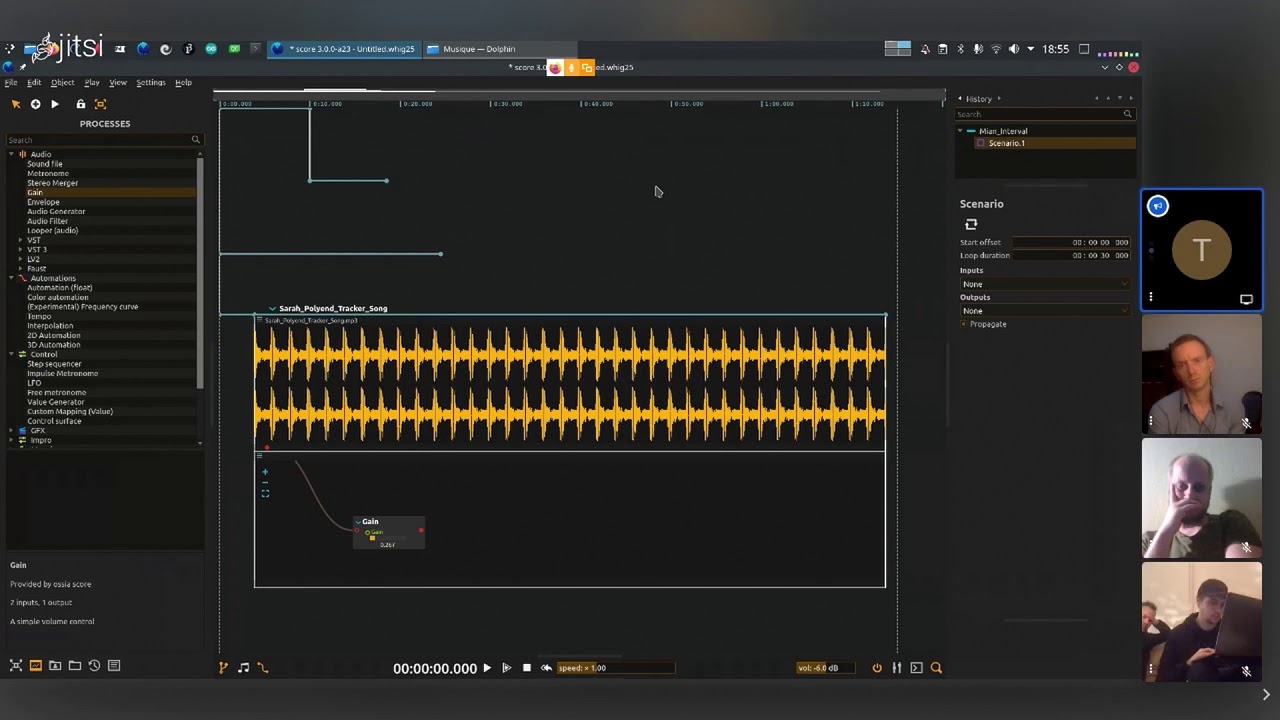1280x720 pixels.
Task: Open the Object menu
Action: [62, 83]
